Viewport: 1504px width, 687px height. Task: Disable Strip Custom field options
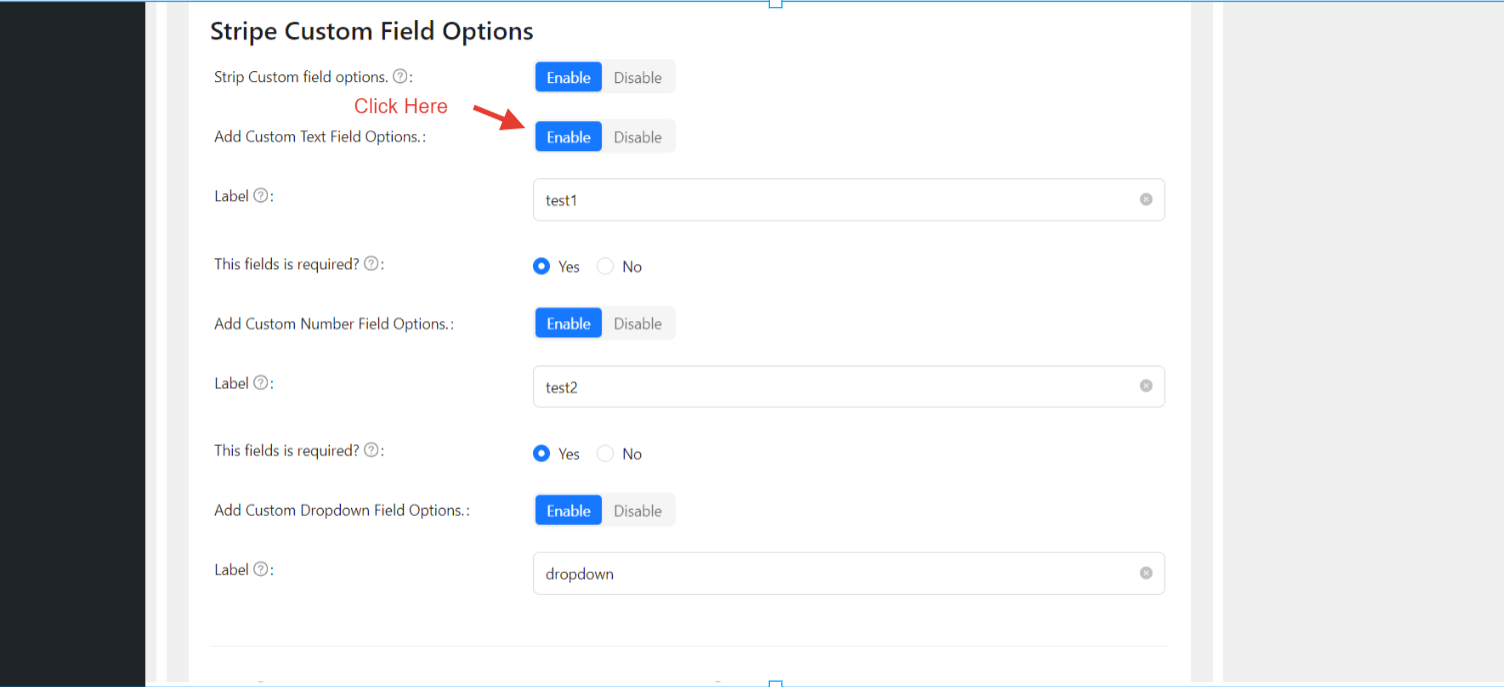tap(637, 78)
